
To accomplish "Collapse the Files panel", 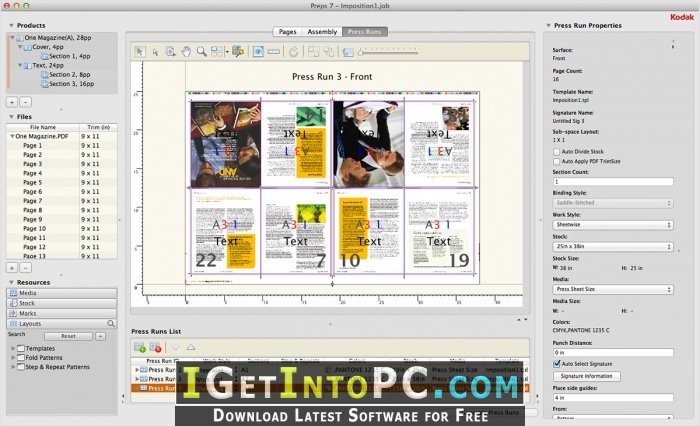I will click(12, 117).
